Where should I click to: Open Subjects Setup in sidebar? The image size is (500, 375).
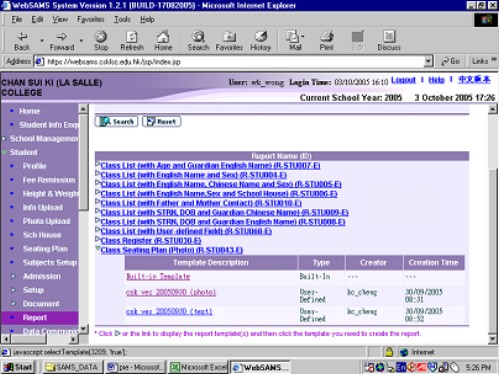50,262
